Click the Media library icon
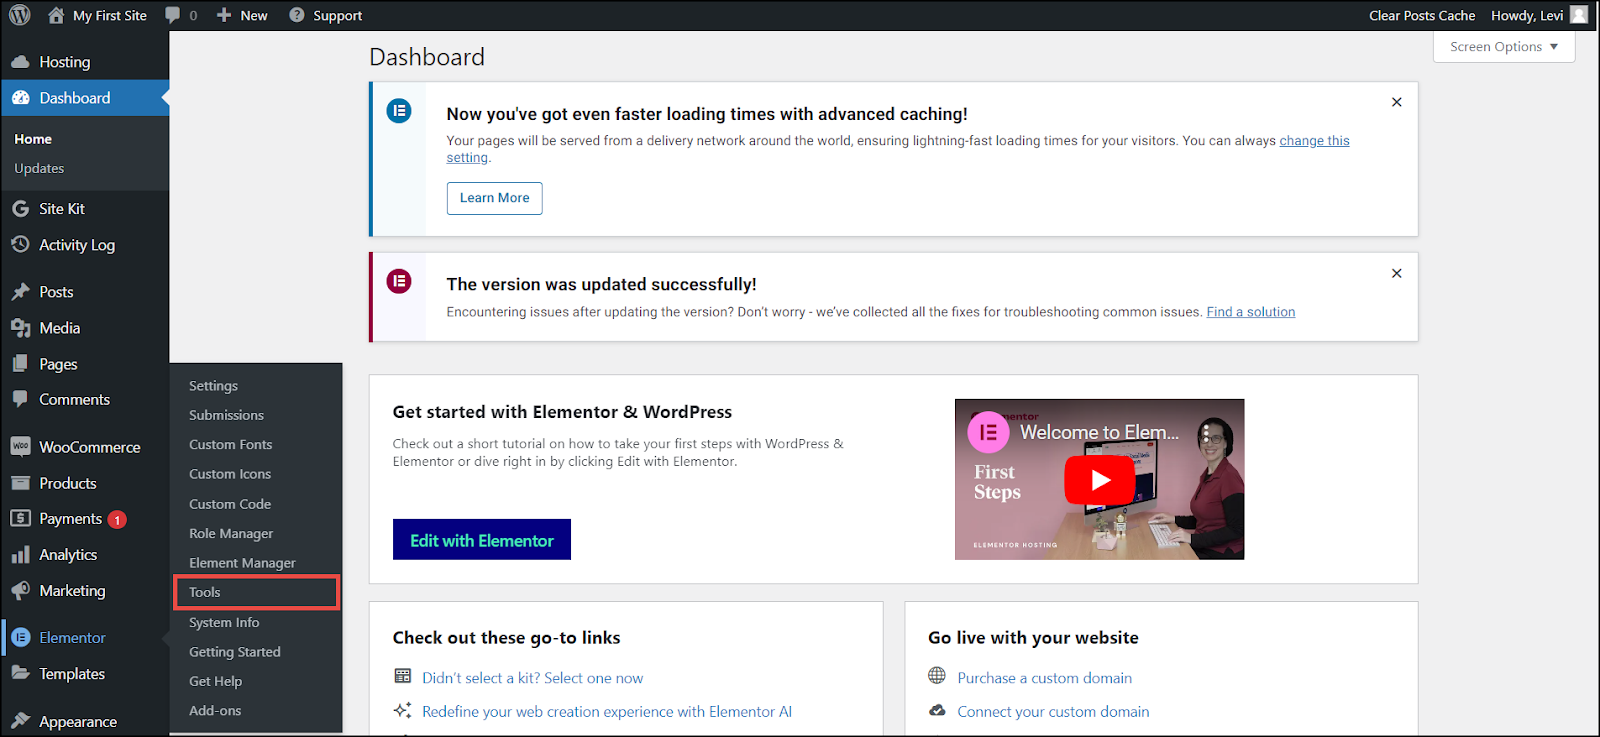This screenshot has height=737, width=1600. click(x=20, y=328)
